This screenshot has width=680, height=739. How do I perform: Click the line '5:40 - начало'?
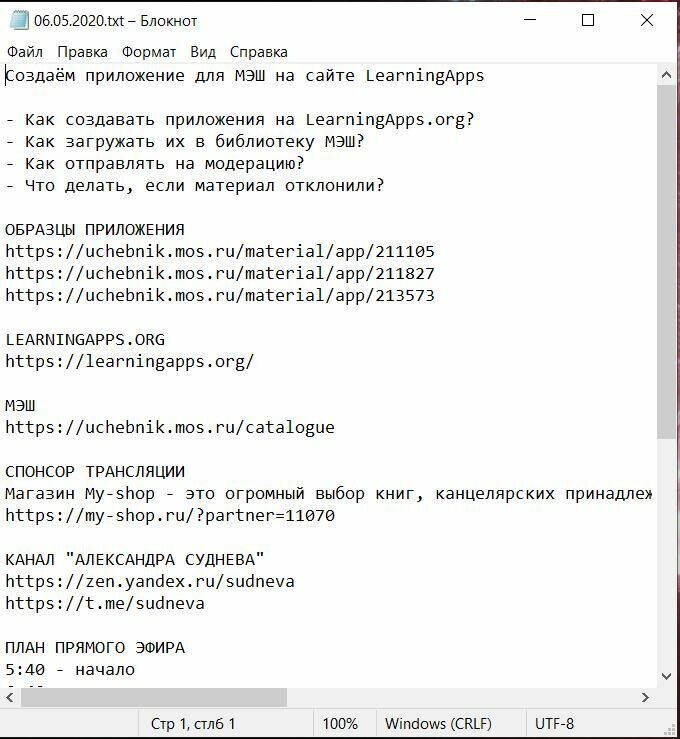point(70,670)
